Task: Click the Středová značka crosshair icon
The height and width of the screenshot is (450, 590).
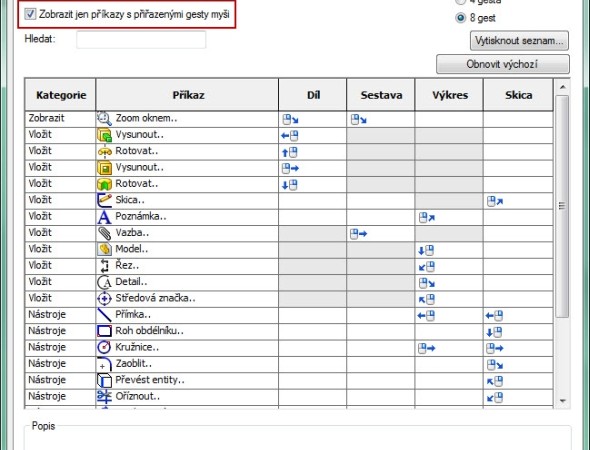Action: pos(104,299)
